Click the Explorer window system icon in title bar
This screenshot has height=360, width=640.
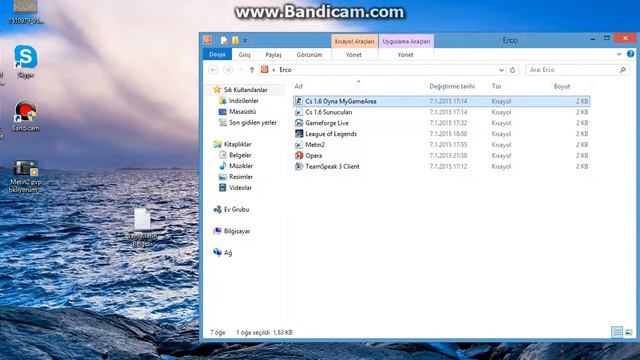[x=207, y=40]
